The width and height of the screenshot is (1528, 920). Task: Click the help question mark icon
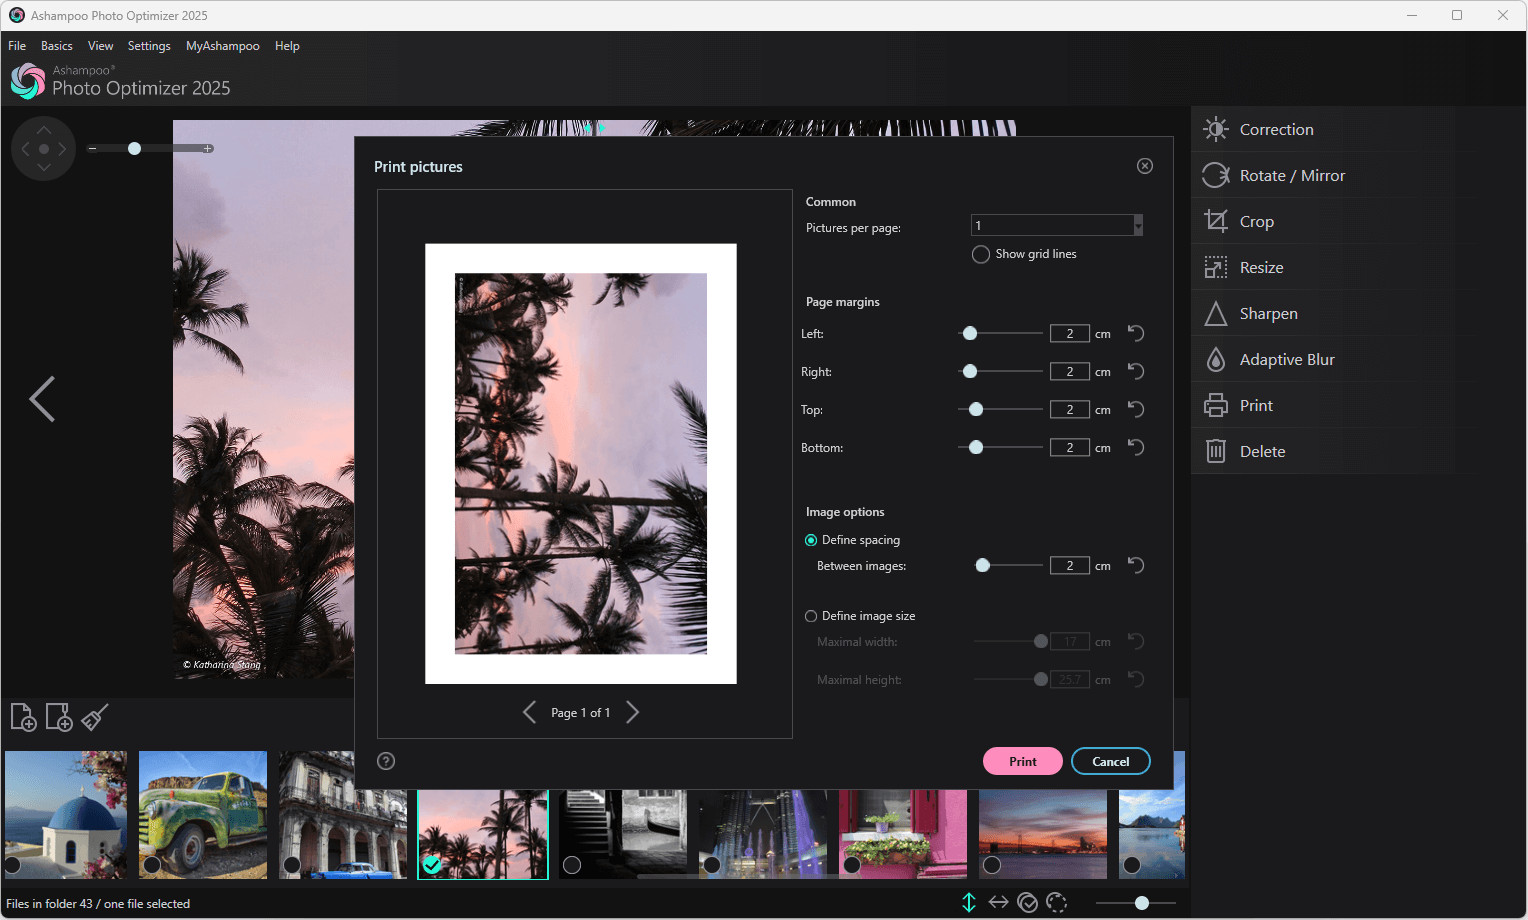point(386,761)
